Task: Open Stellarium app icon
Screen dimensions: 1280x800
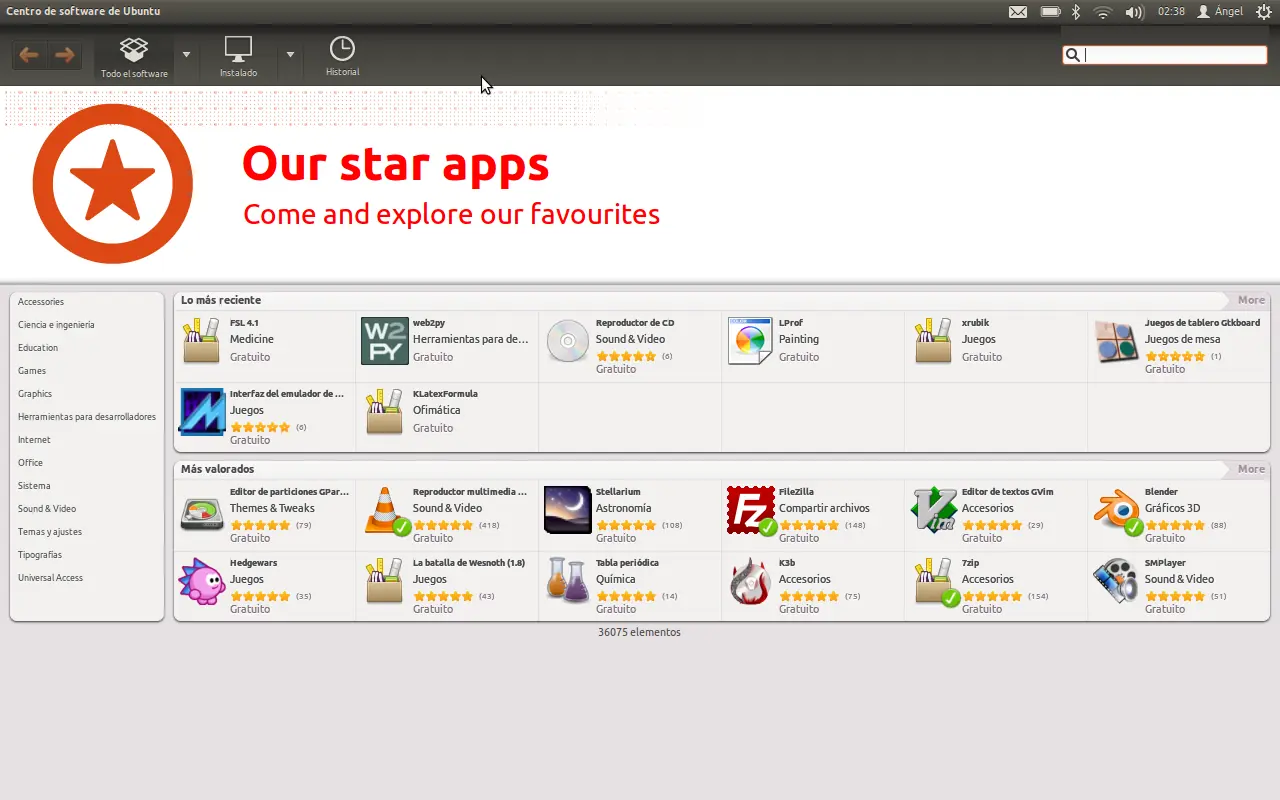Action: [x=568, y=510]
